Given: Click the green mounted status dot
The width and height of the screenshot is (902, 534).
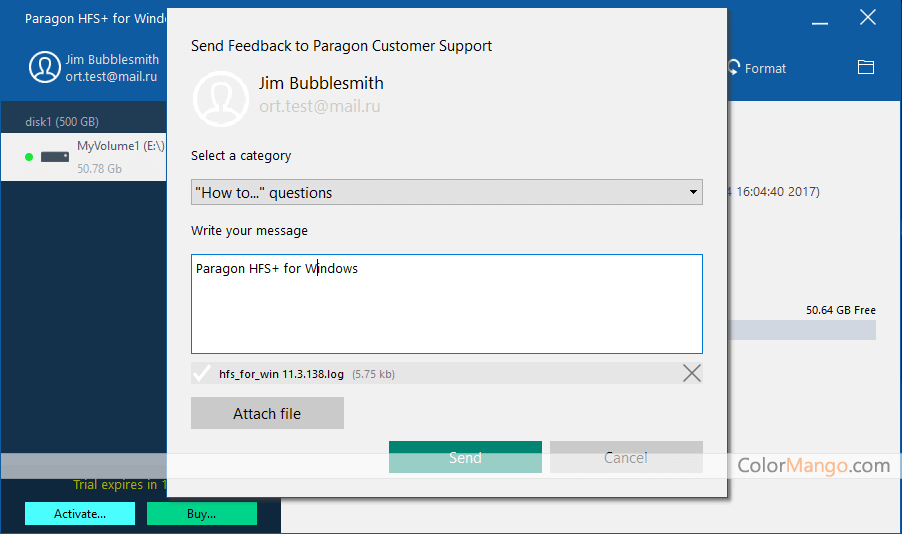Looking at the screenshot, I should click(x=29, y=157).
